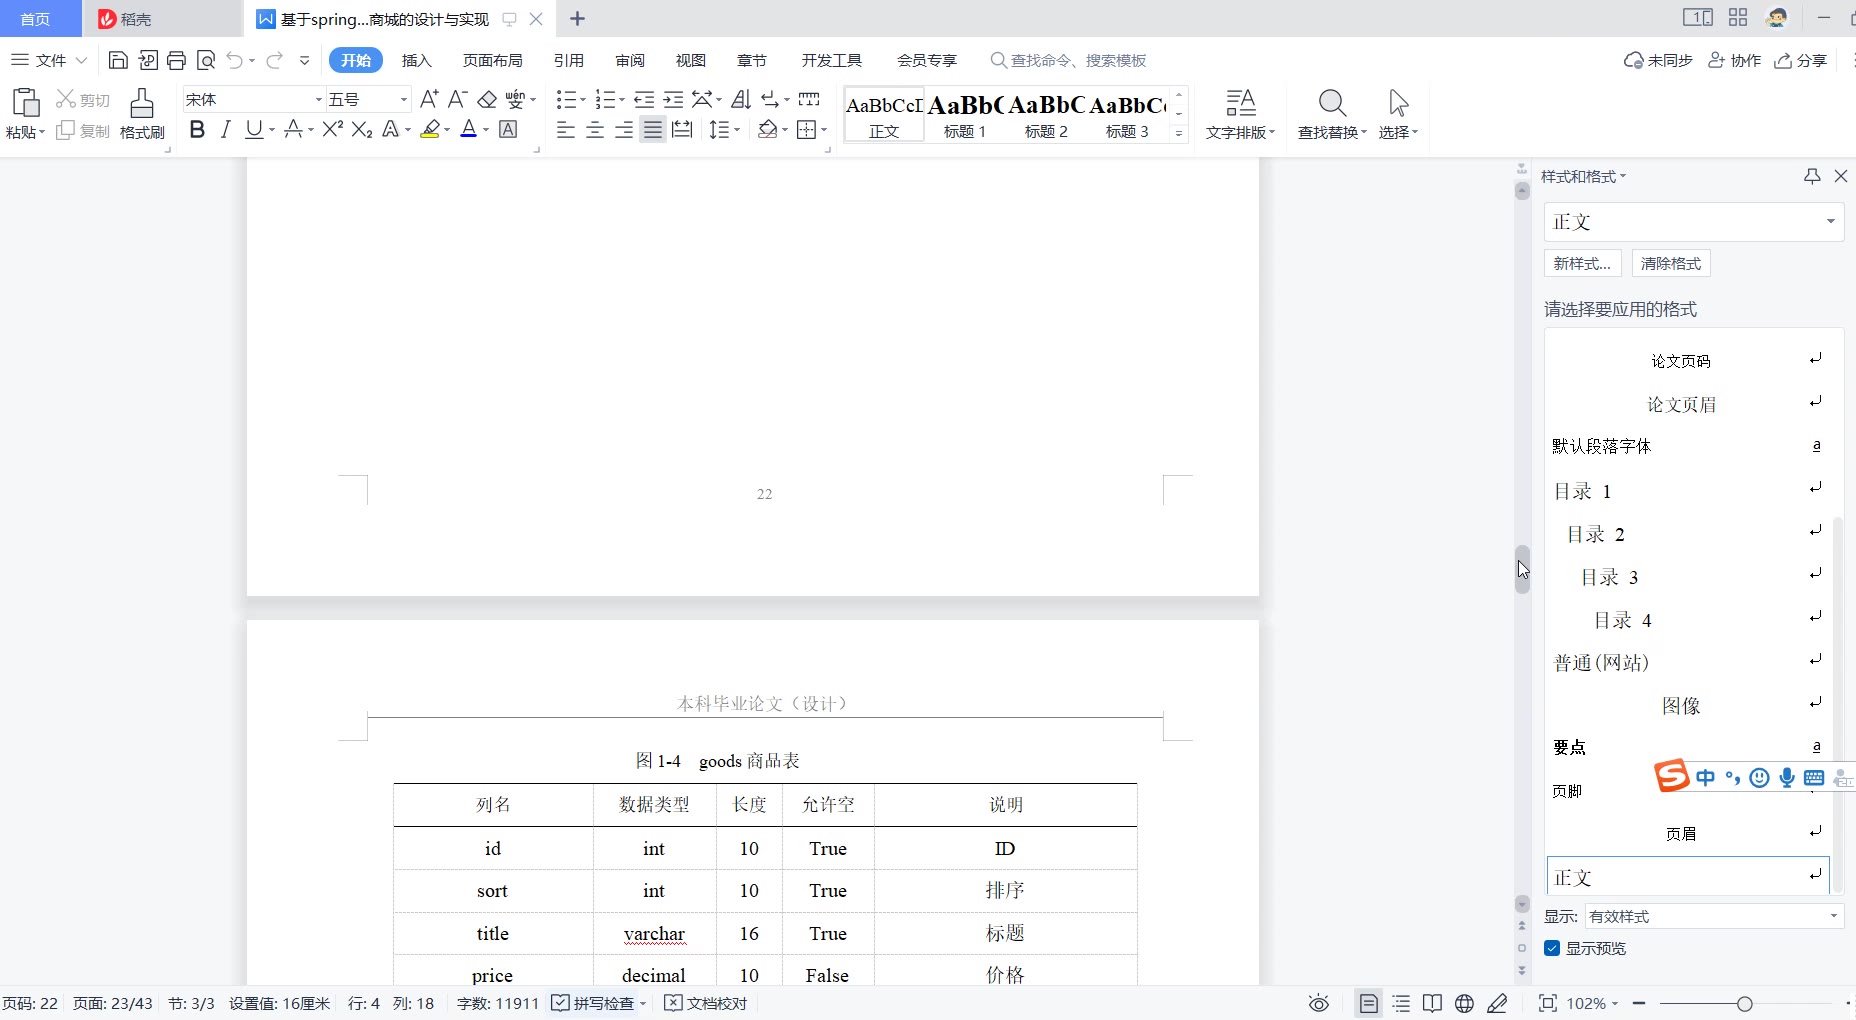Open the Developer Tools tab
The width and height of the screenshot is (1856, 1020).
click(832, 61)
